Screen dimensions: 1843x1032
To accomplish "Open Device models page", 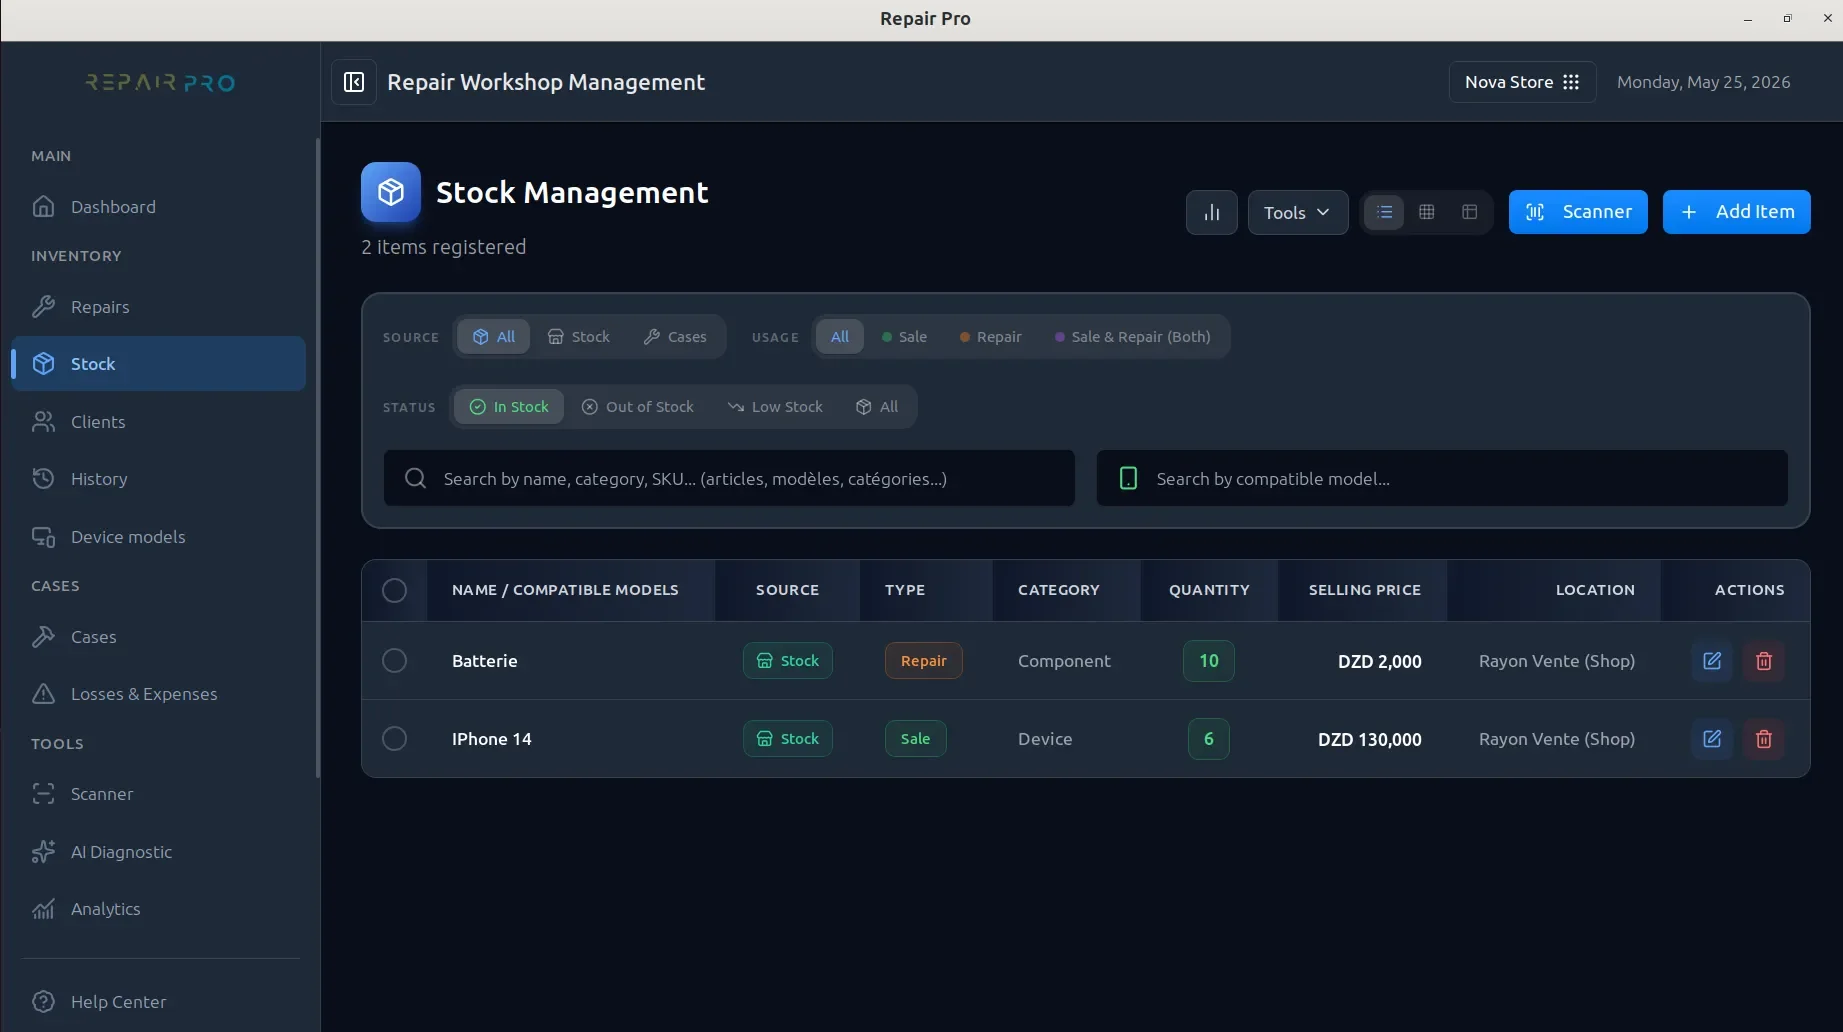I will 158,537.
